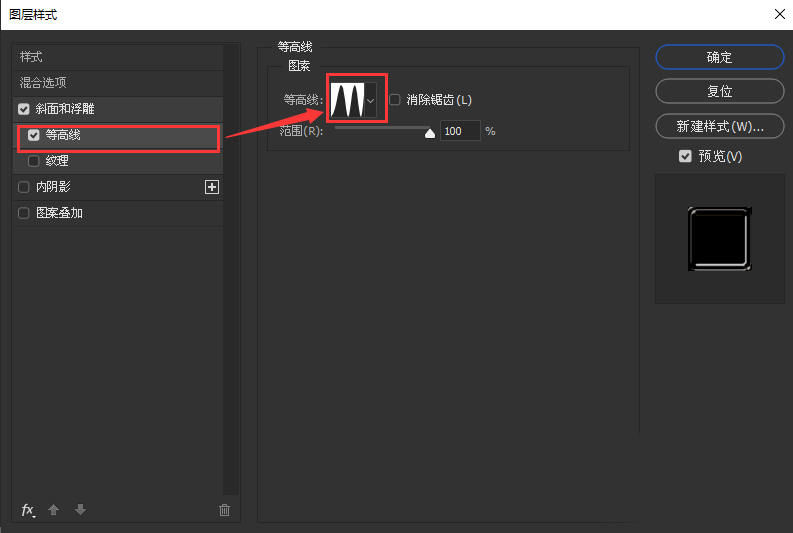Select the 纹理 row label
Screen dimensions: 793x533
click(x=57, y=161)
